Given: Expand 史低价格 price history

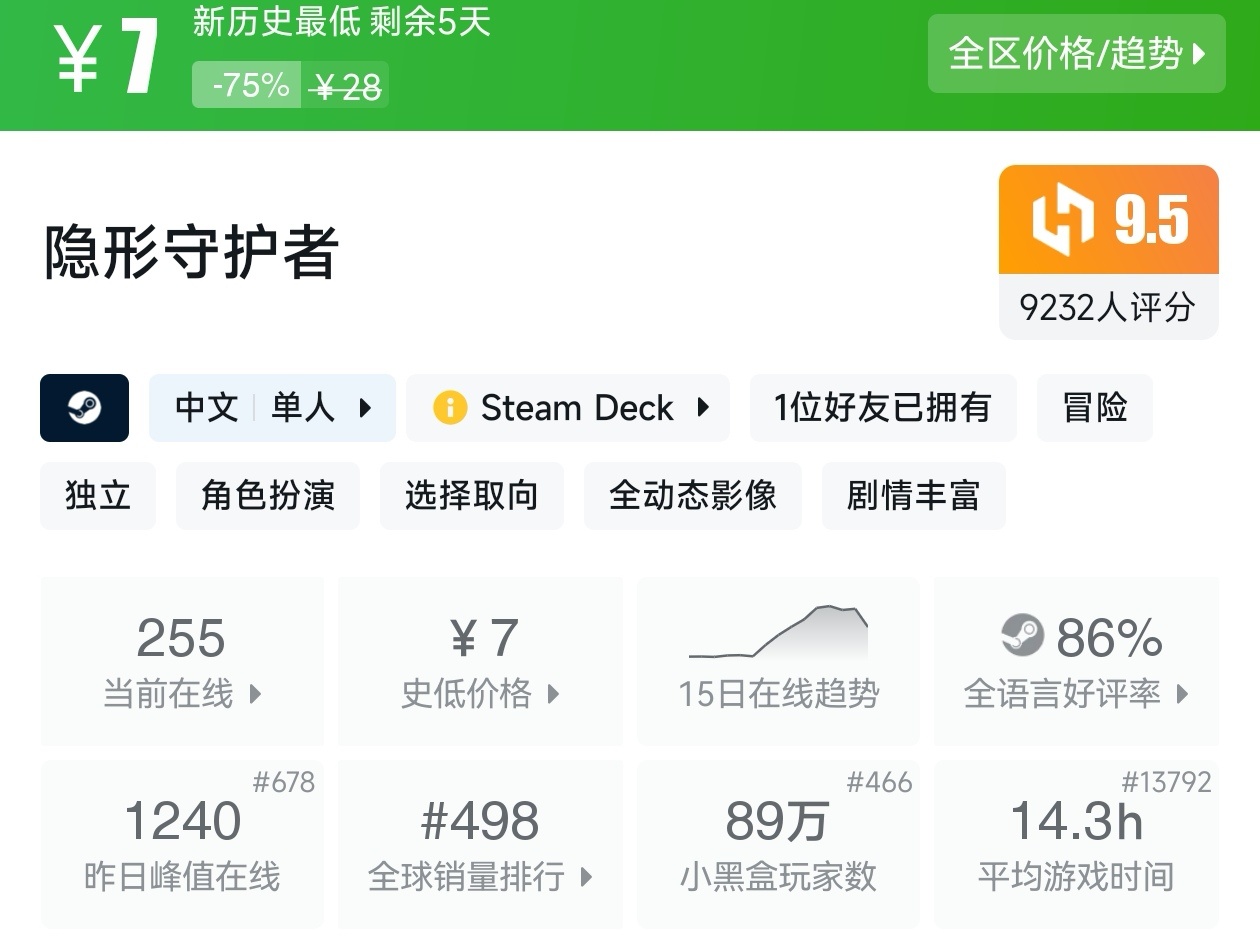Looking at the screenshot, I should [480, 661].
